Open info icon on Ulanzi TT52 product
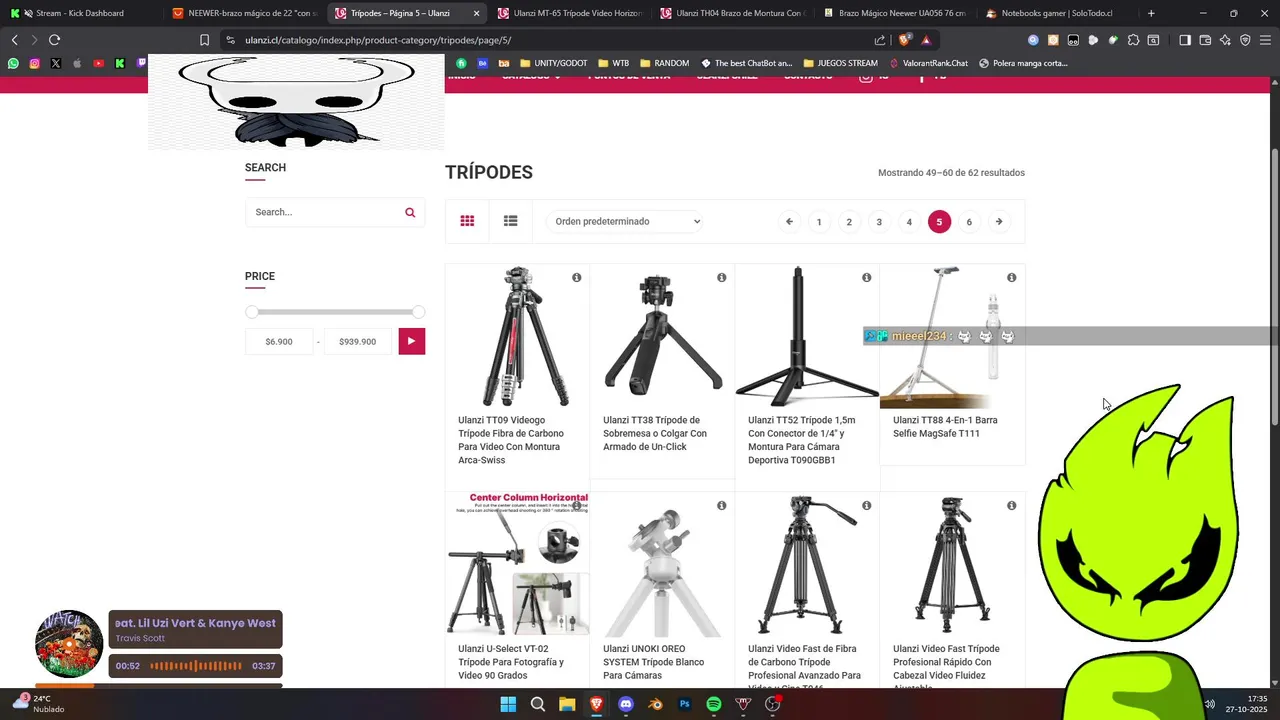 click(x=866, y=277)
